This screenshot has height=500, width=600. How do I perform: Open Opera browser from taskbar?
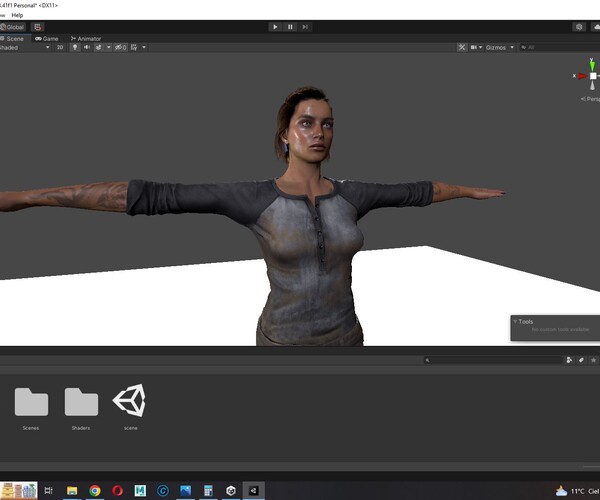(117, 490)
